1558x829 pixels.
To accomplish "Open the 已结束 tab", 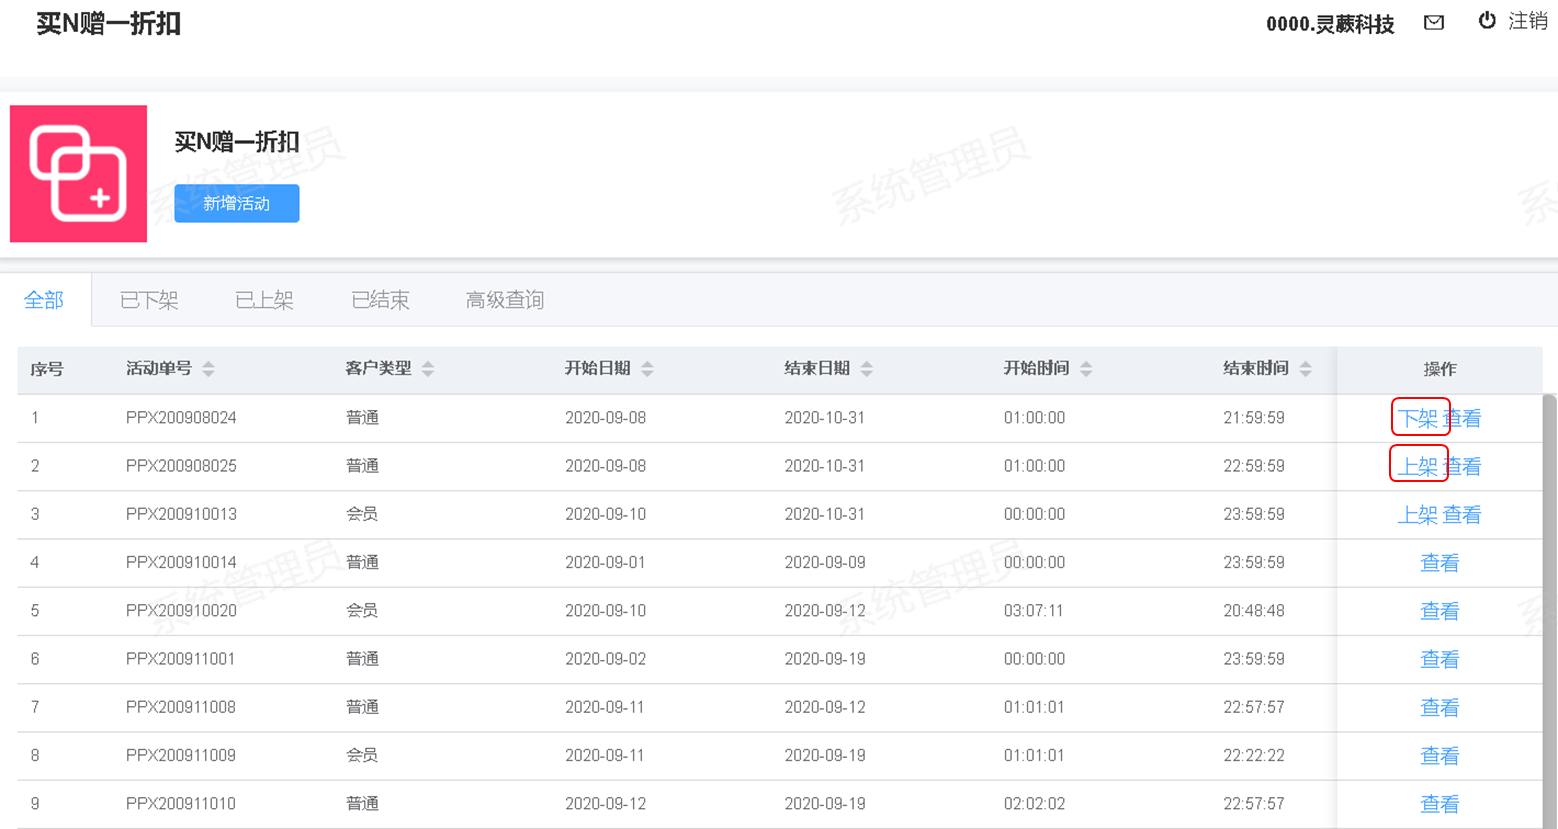I will 380,300.
